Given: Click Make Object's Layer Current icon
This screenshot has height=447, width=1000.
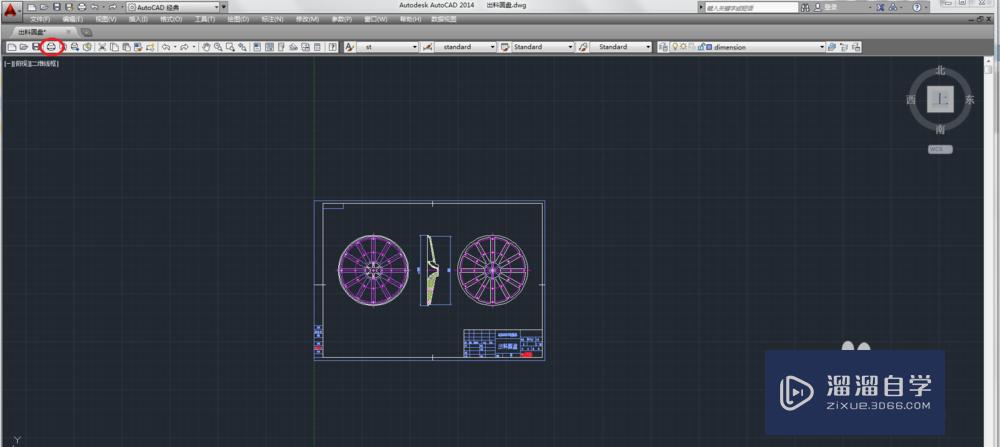Looking at the screenshot, I should (831, 47).
